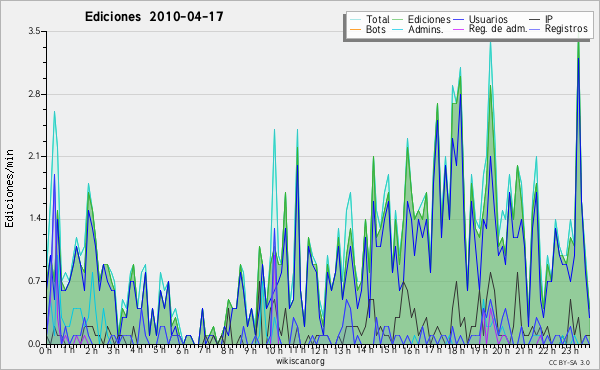Click the chart title 'Ediciones 2010-04-17'
This screenshot has height=370, width=600.
[154, 17]
